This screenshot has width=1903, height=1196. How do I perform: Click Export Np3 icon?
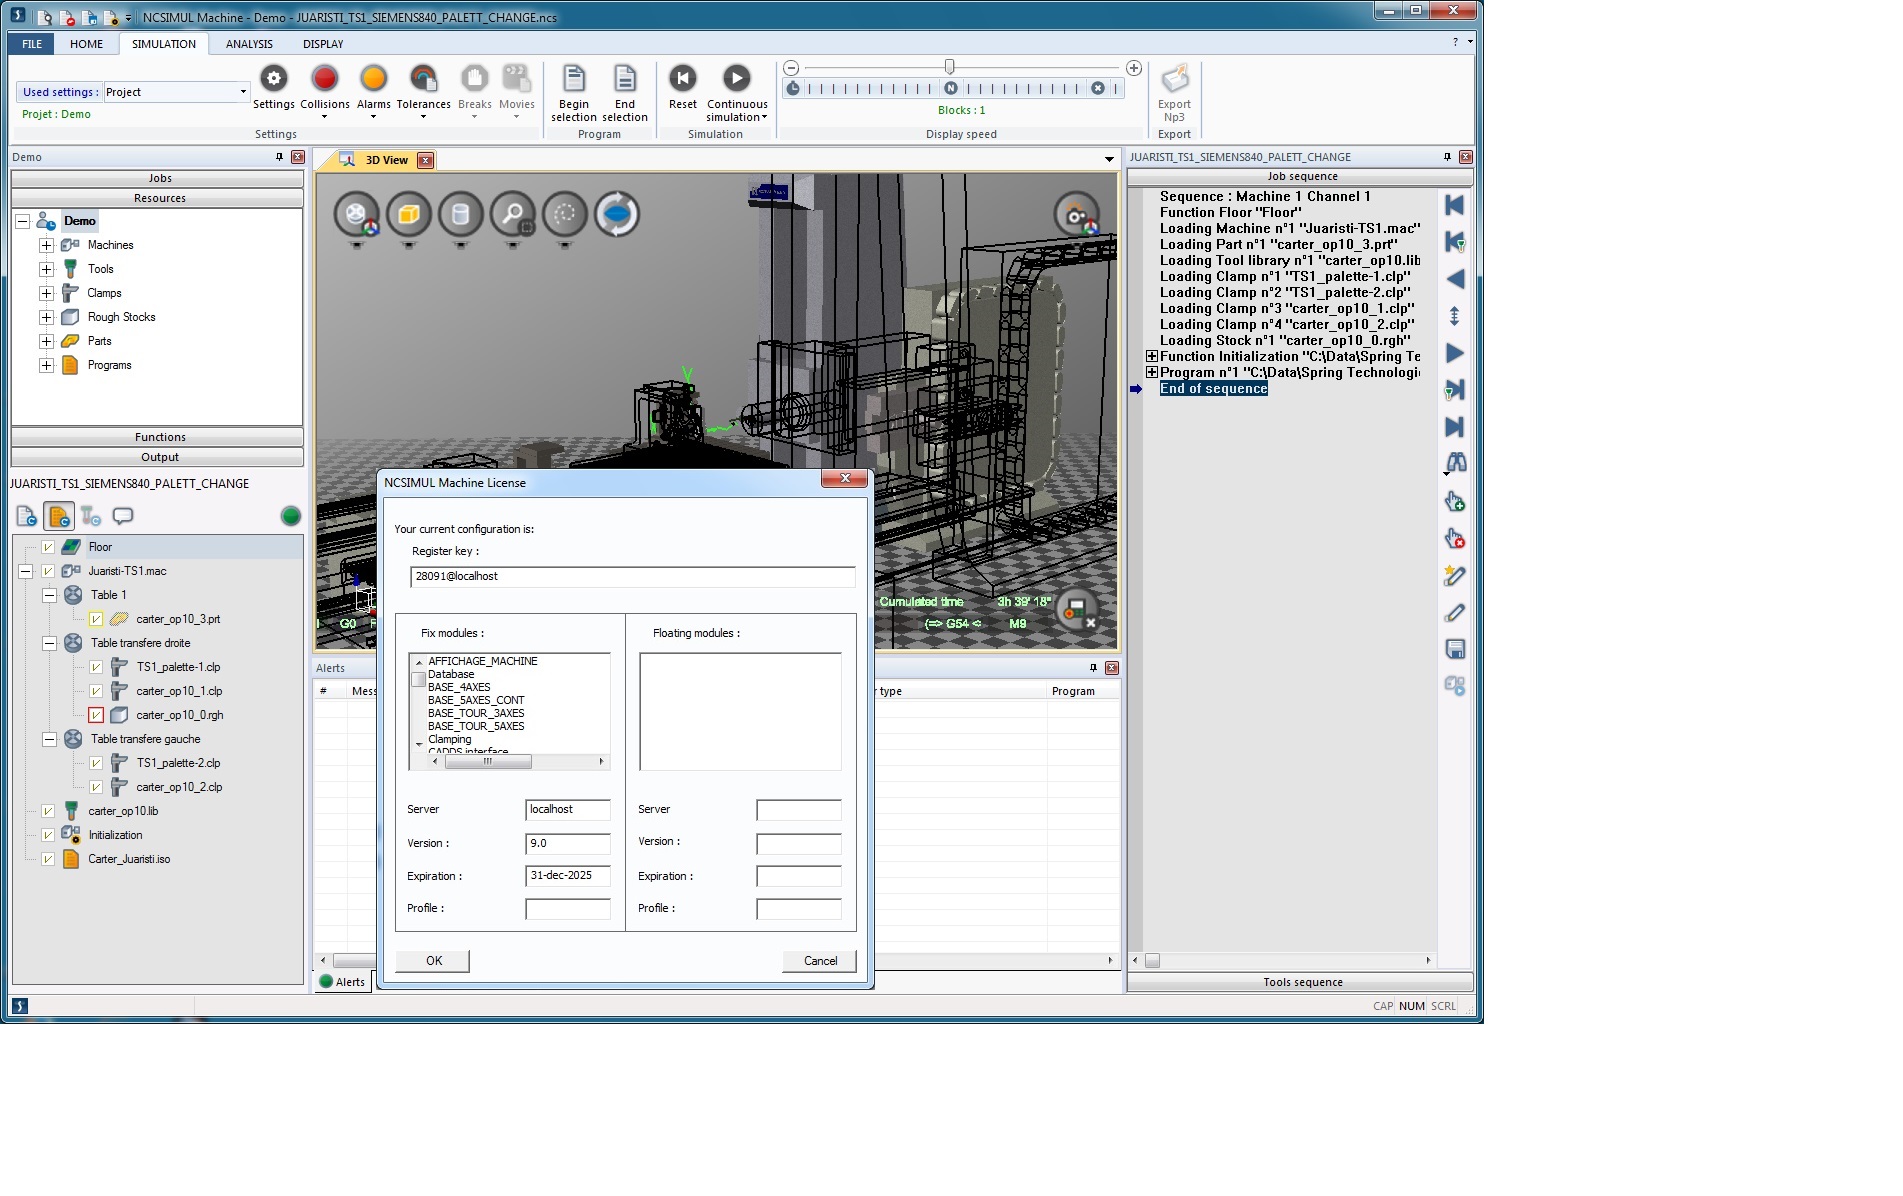click(1174, 79)
